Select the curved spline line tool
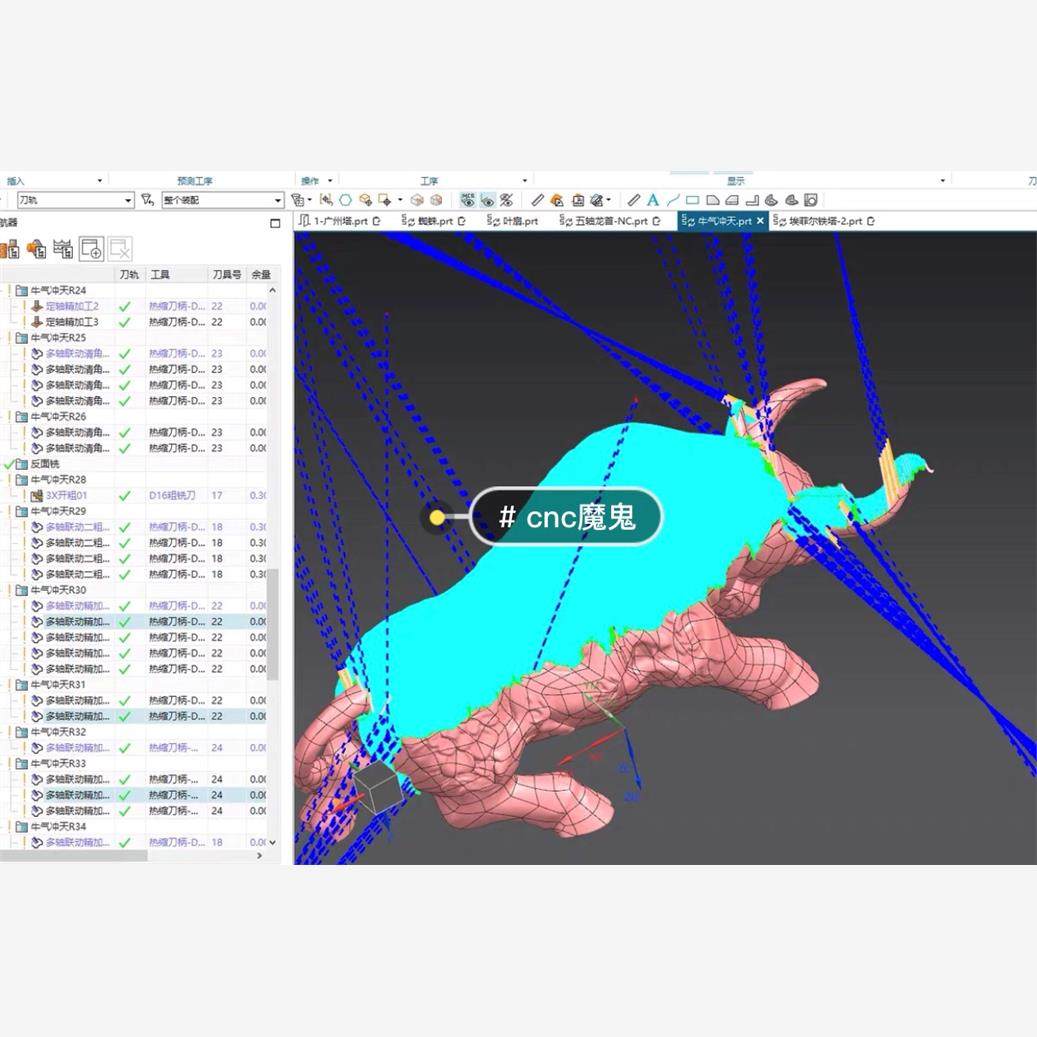 click(x=673, y=200)
